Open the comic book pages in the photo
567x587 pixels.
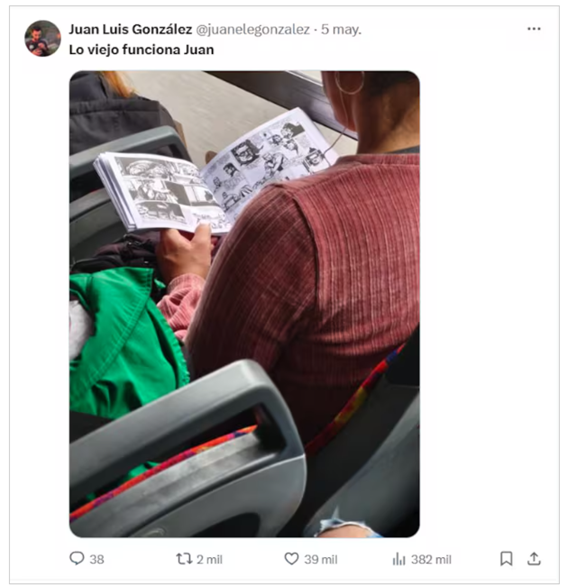pyautogui.click(x=215, y=171)
